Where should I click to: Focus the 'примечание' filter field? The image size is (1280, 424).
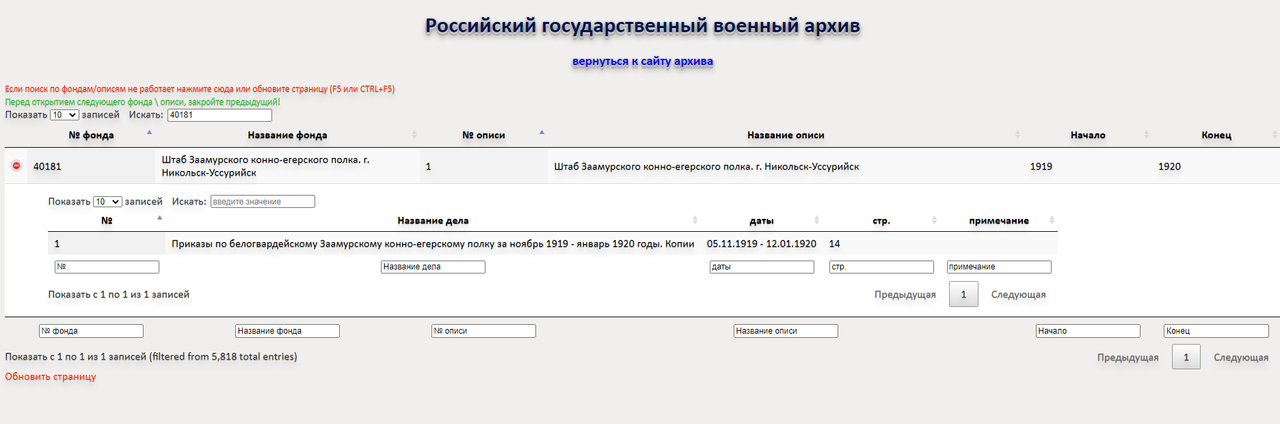(x=999, y=267)
